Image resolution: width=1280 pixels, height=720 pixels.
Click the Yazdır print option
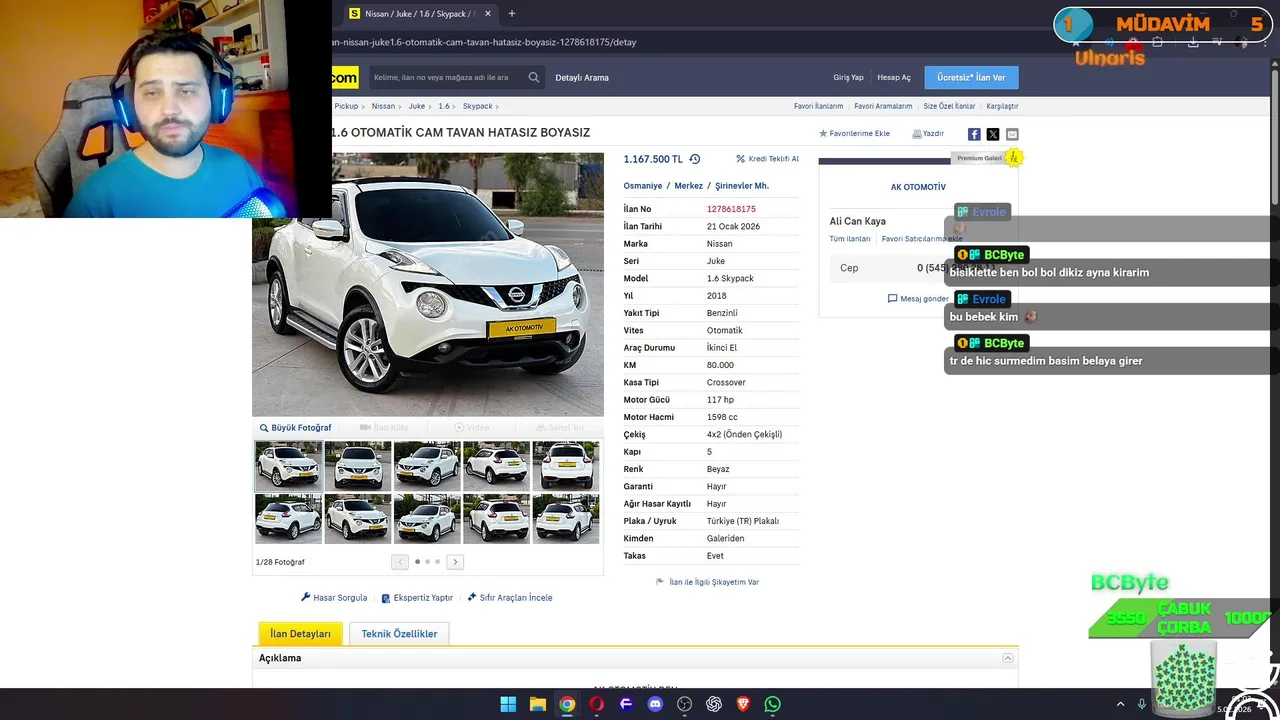[x=928, y=133]
